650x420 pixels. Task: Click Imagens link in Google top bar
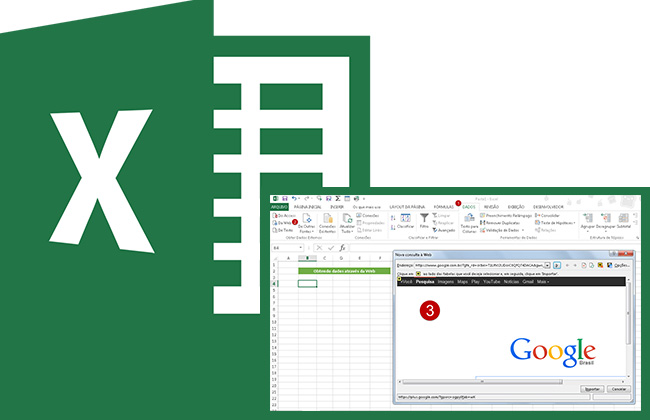coord(446,282)
